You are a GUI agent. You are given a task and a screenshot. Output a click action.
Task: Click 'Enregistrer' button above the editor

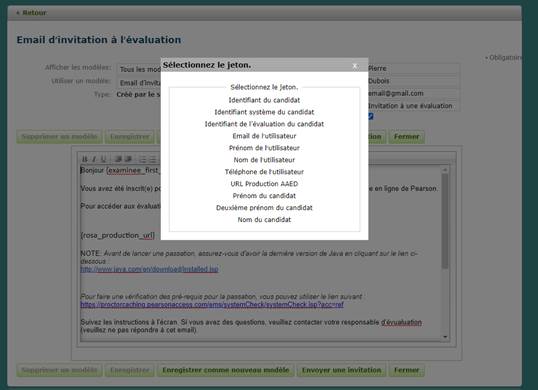pyautogui.click(x=130, y=137)
